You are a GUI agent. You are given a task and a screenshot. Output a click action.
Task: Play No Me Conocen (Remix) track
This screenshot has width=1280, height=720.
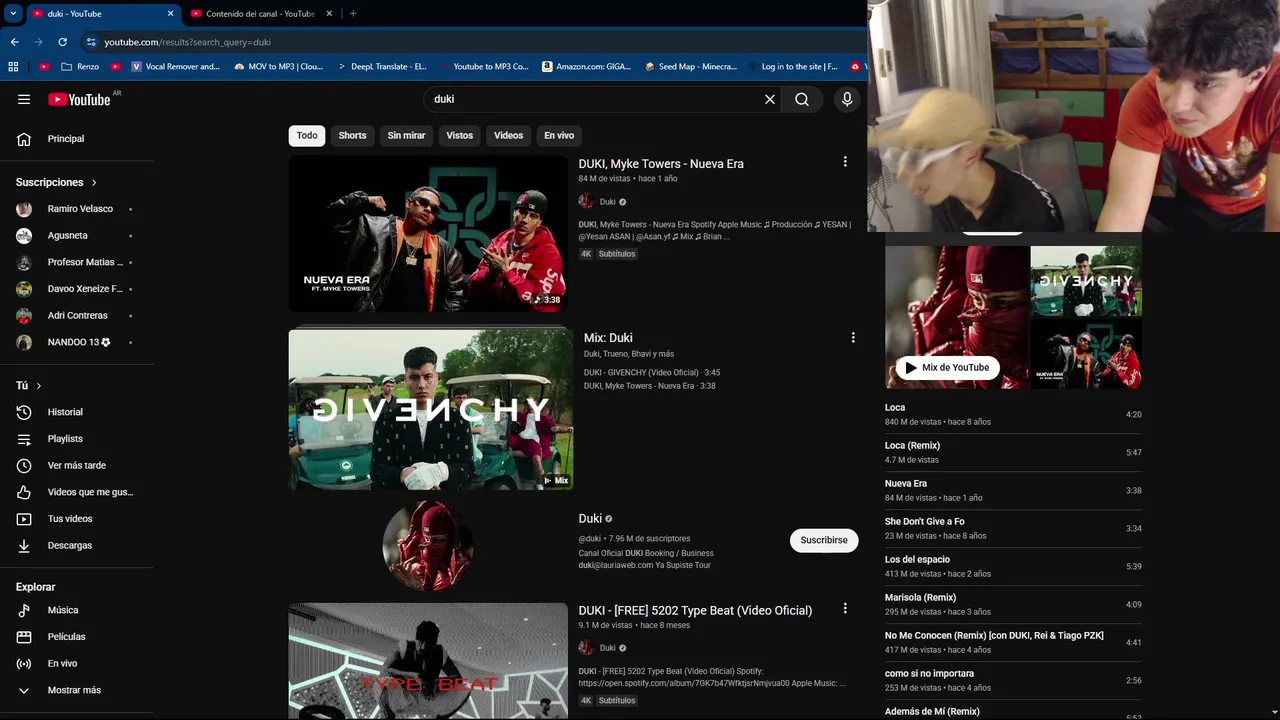tap(1013, 642)
